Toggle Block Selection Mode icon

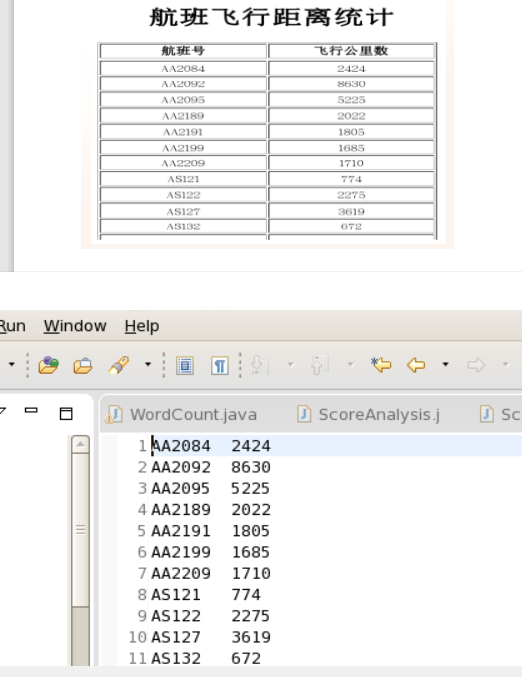coord(185,366)
